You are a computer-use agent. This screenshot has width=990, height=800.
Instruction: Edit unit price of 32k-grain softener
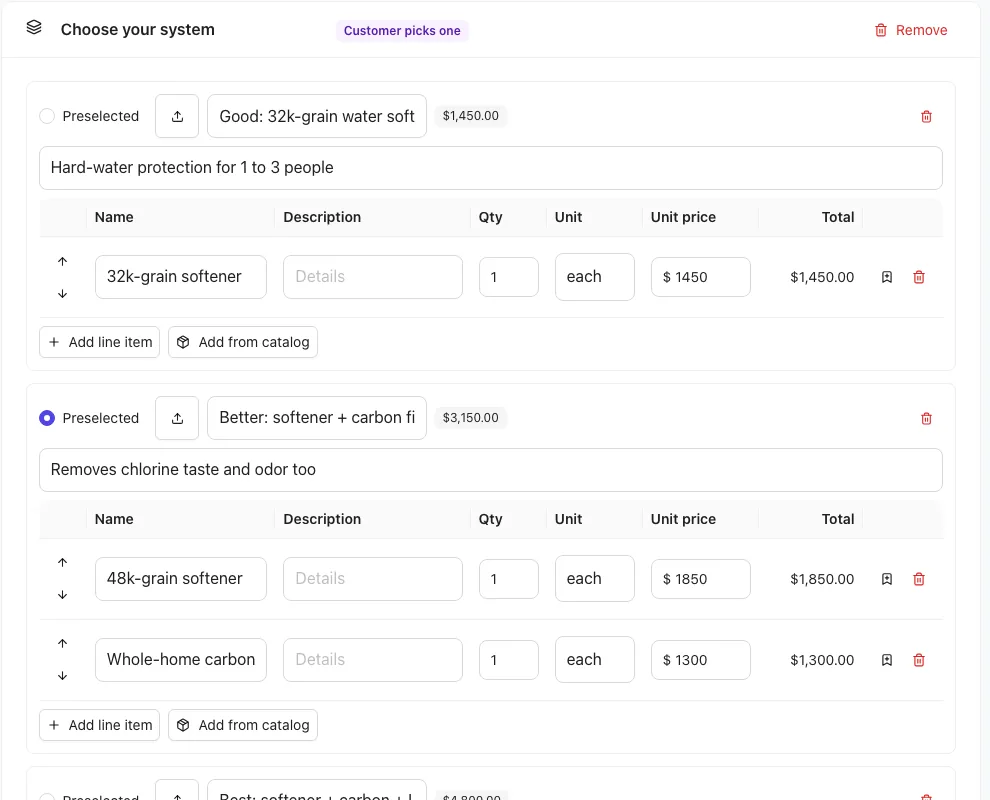click(x=701, y=277)
